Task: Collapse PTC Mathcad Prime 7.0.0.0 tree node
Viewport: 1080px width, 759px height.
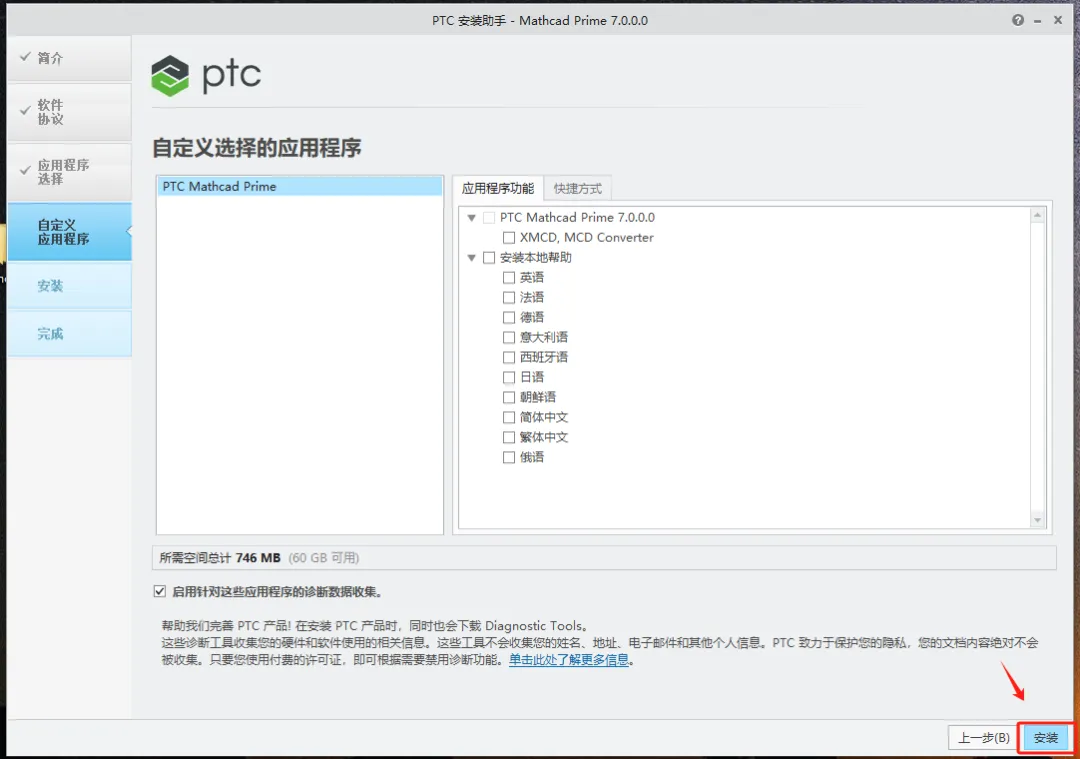Action: [472, 218]
